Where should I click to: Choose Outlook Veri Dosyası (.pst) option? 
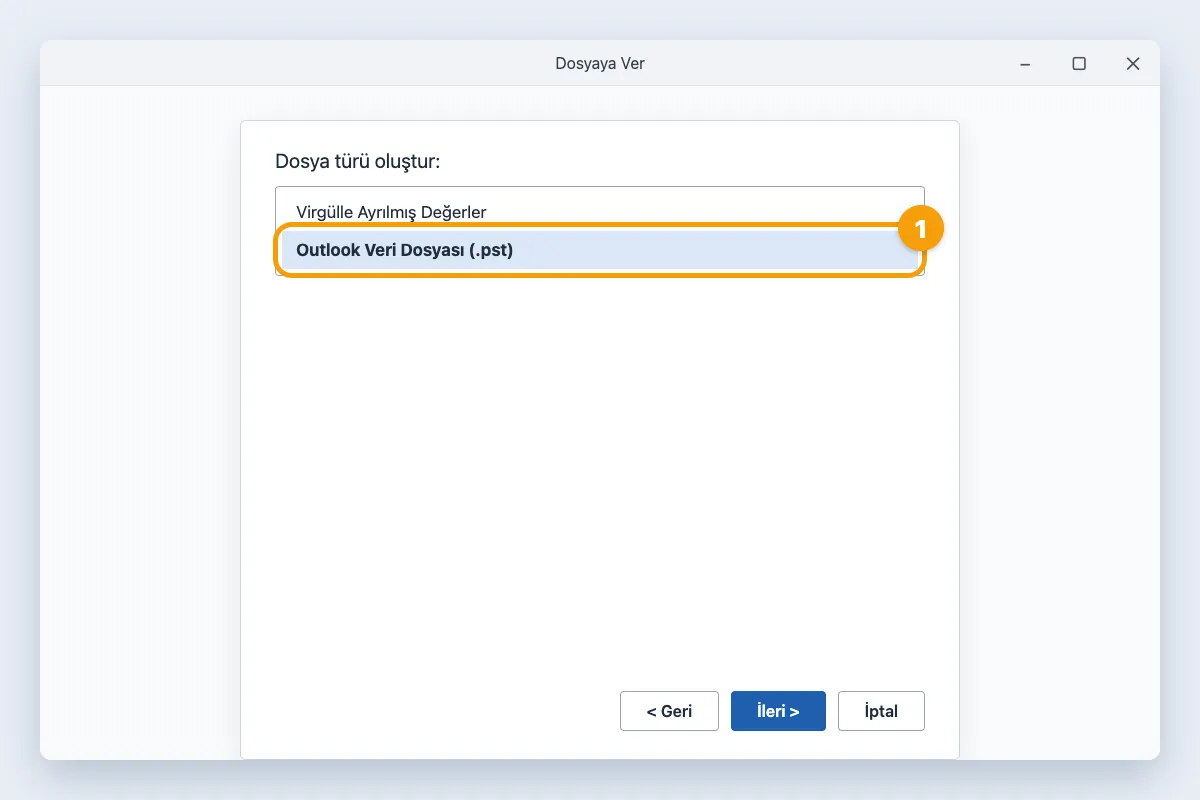pos(599,250)
